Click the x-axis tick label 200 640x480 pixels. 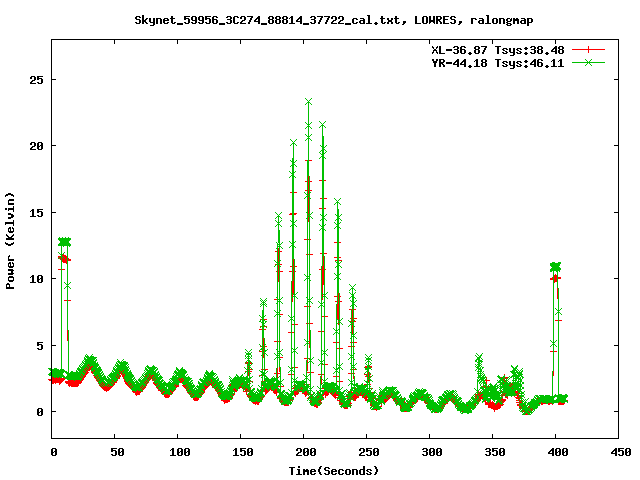(306, 452)
